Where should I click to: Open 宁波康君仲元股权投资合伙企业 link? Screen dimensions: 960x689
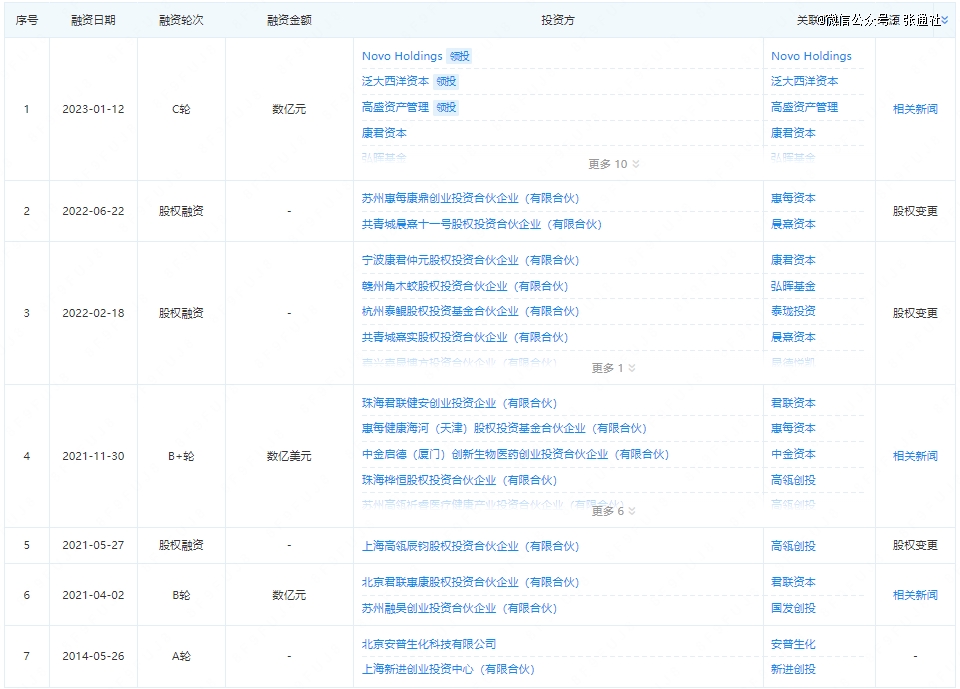tap(470, 260)
